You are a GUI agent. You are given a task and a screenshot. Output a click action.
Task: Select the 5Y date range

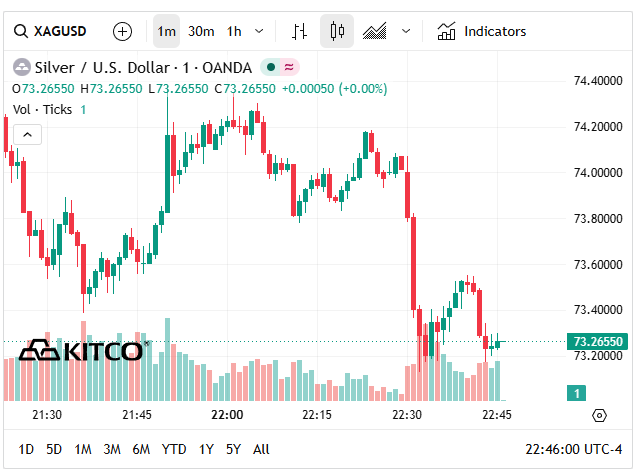point(234,450)
